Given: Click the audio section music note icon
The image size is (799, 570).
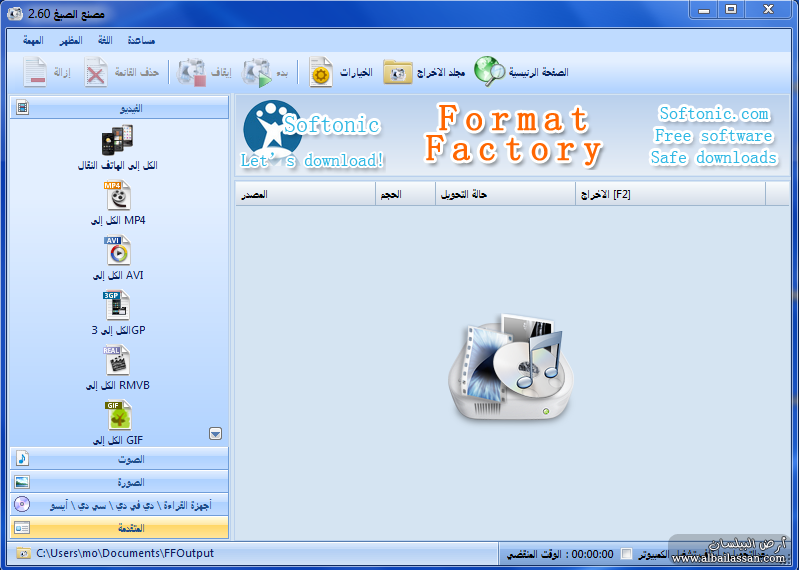Looking at the screenshot, I should [x=22, y=458].
